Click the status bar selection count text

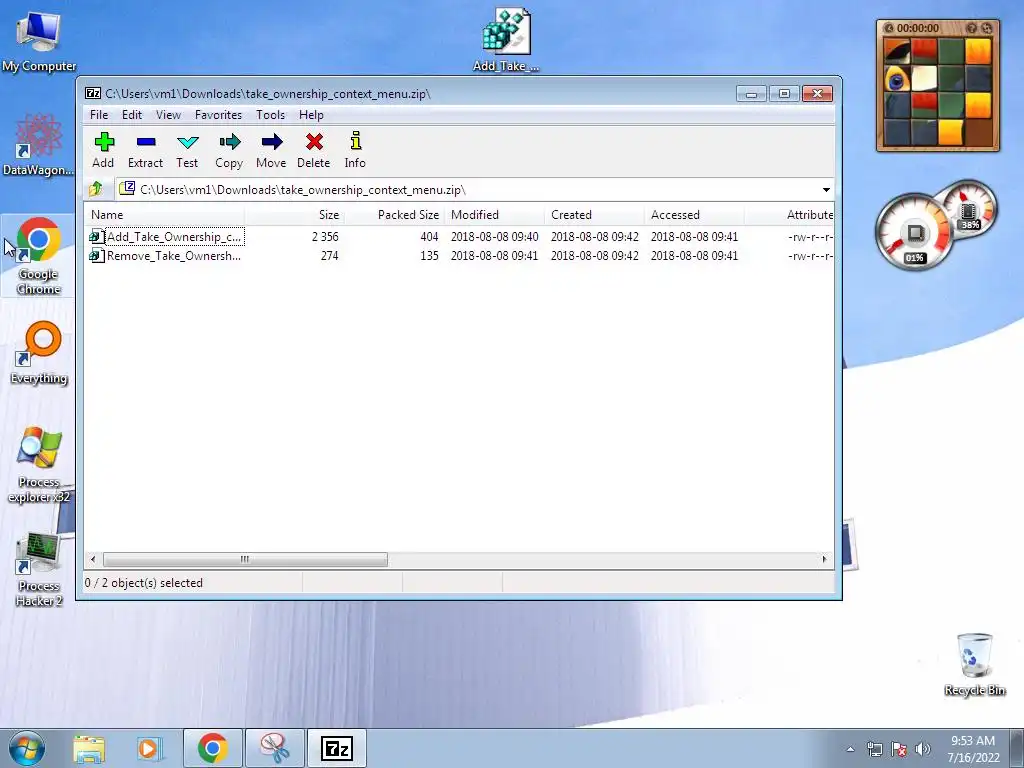144,583
